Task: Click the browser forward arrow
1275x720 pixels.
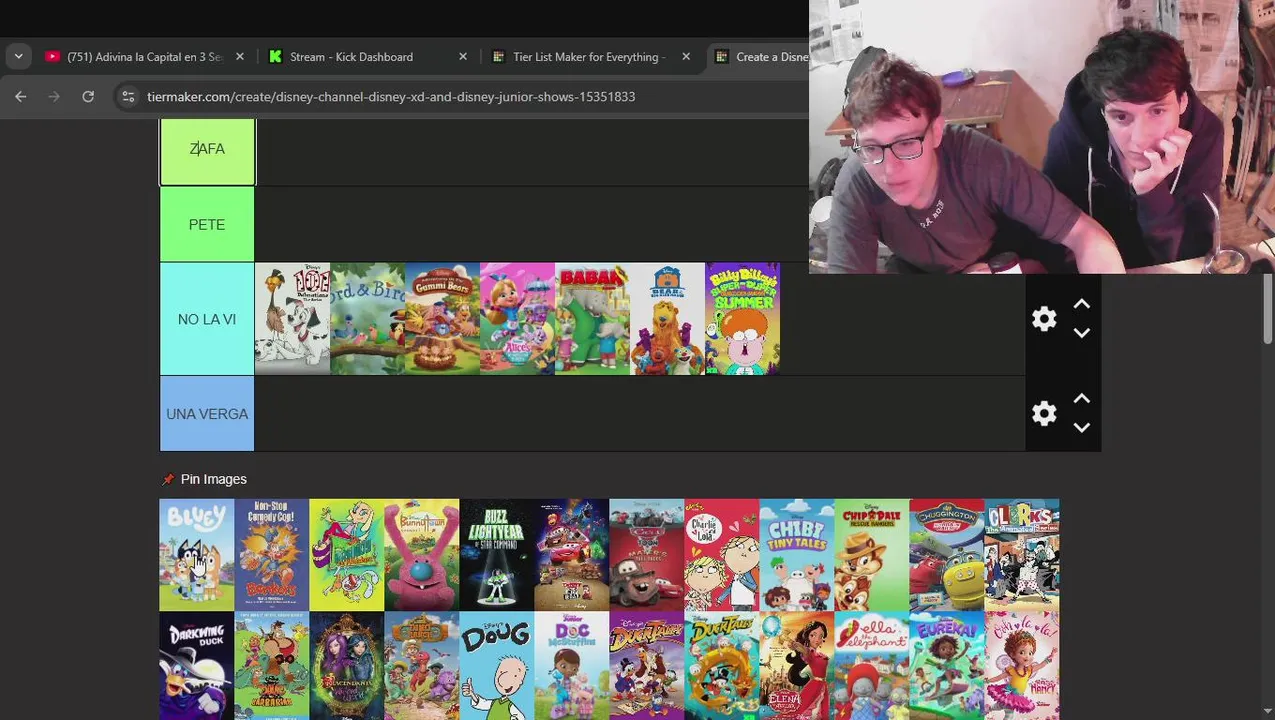Action: (54, 96)
